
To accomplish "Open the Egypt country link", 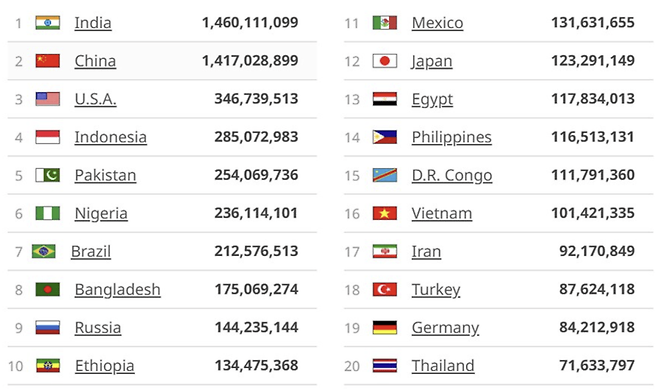I will point(432,100).
